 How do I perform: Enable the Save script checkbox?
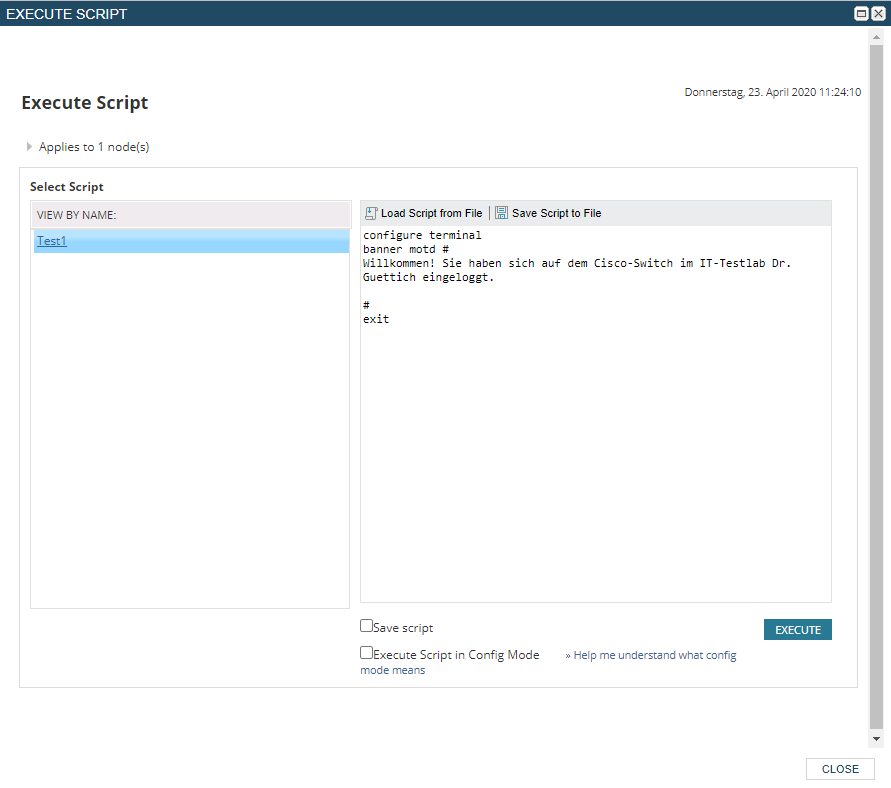(367, 626)
